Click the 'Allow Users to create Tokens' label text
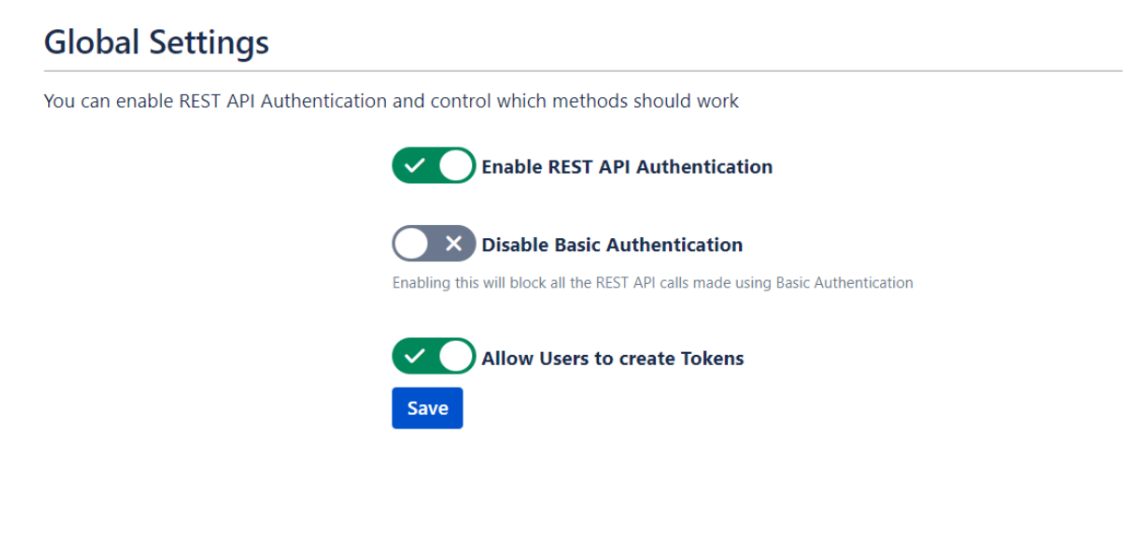The height and width of the screenshot is (533, 1128). (x=613, y=358)
